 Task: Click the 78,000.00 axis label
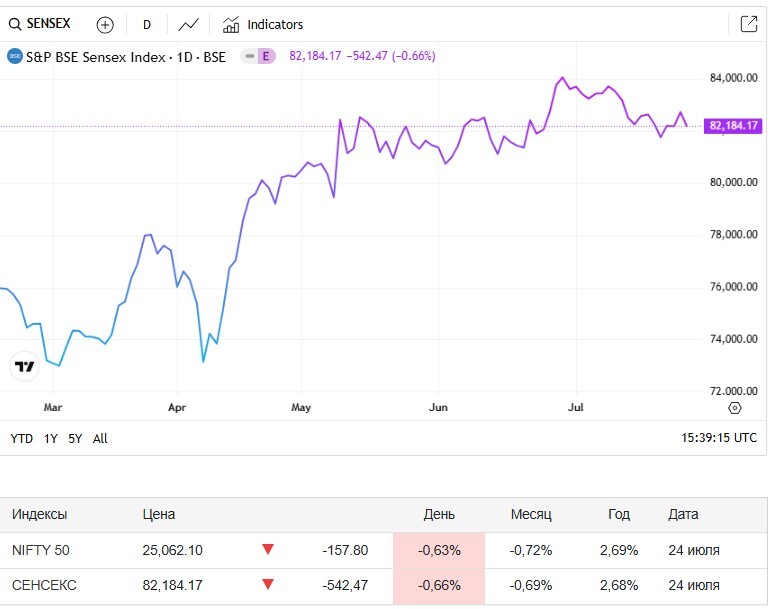click(x=733, y=234)
